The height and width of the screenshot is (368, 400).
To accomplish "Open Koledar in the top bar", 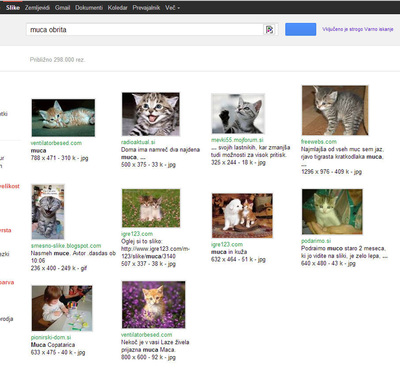I will click(x=117, y=7).
